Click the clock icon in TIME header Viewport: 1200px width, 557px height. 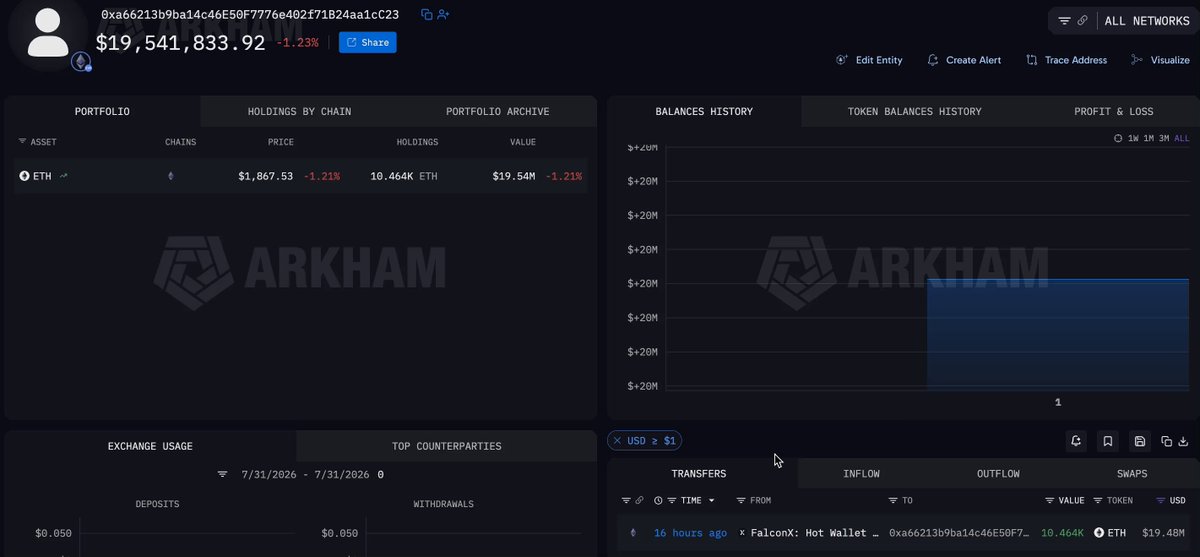[658, 500]
